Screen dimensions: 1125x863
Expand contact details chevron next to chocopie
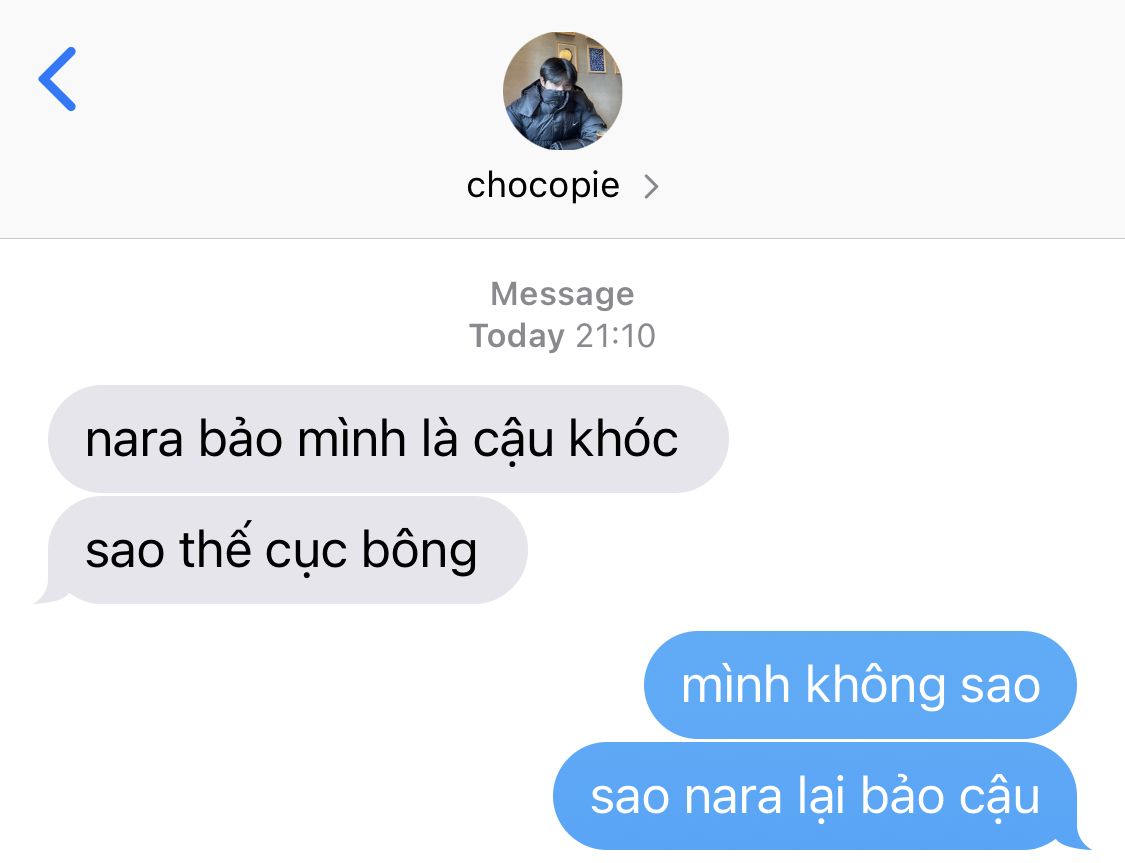pyautogui.click(x=651, y=187)
